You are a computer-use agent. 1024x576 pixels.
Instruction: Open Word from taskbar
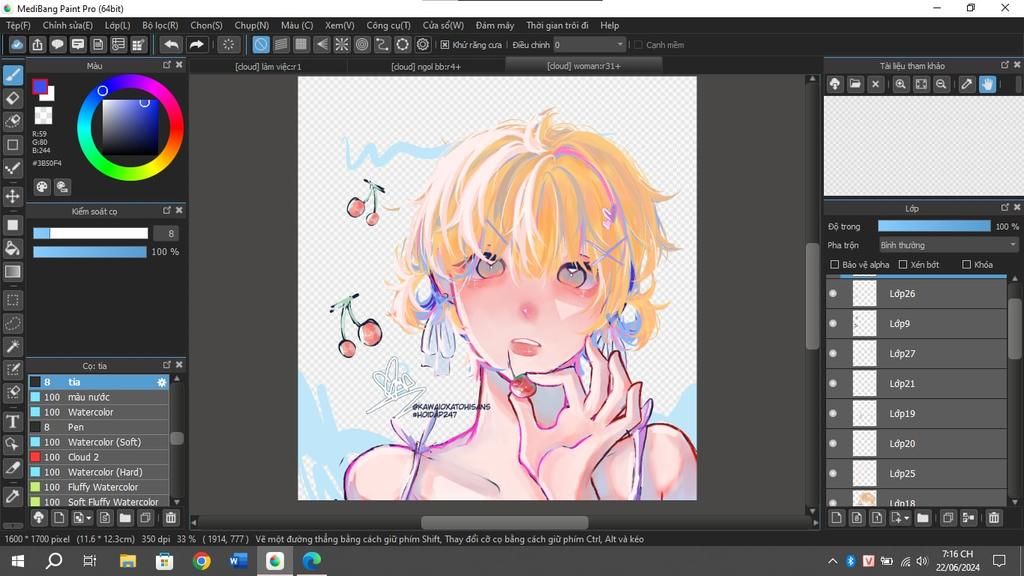click(x=238, y=561)
